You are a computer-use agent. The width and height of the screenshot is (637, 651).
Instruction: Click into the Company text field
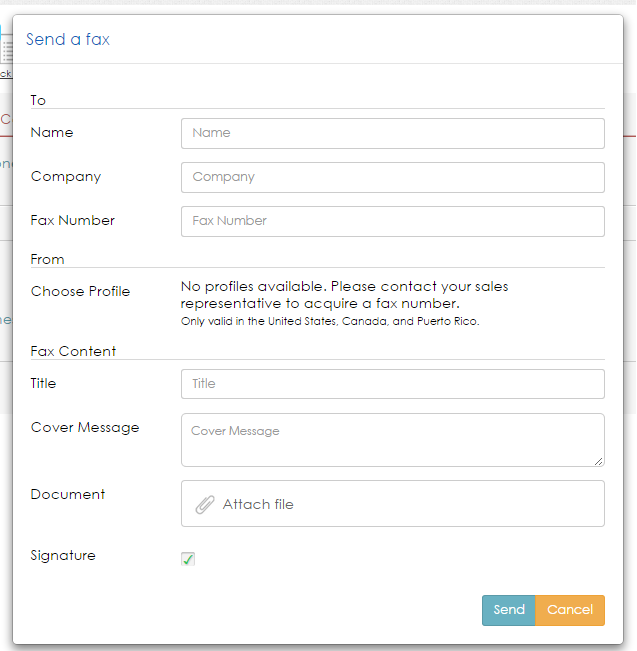click(392, 177)
